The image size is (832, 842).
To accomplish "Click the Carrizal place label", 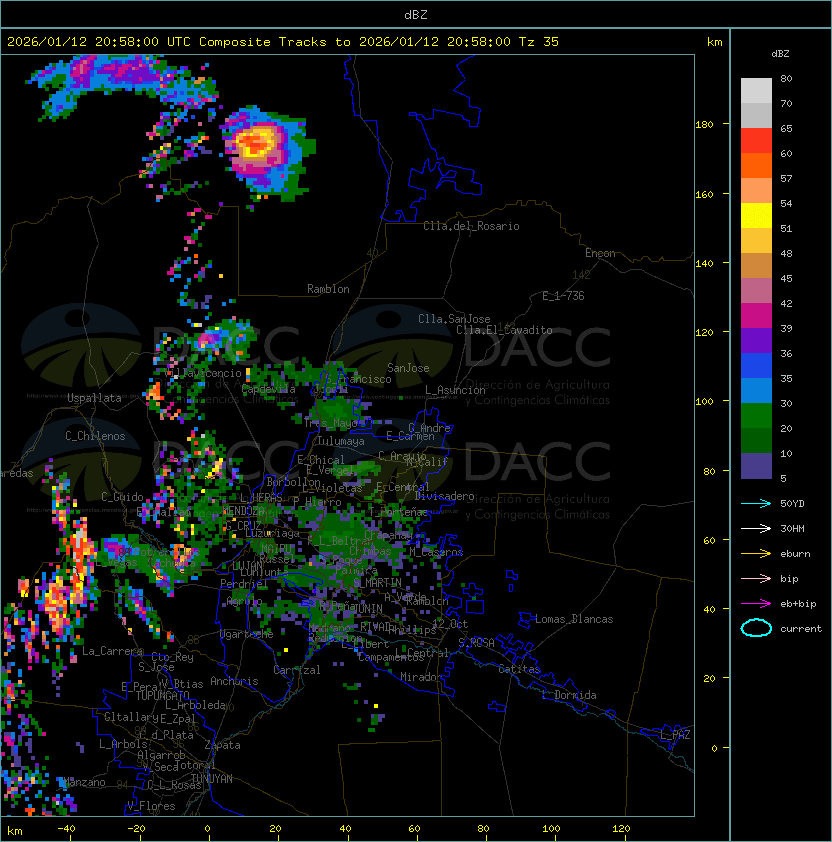I will [x=297, y=670].
